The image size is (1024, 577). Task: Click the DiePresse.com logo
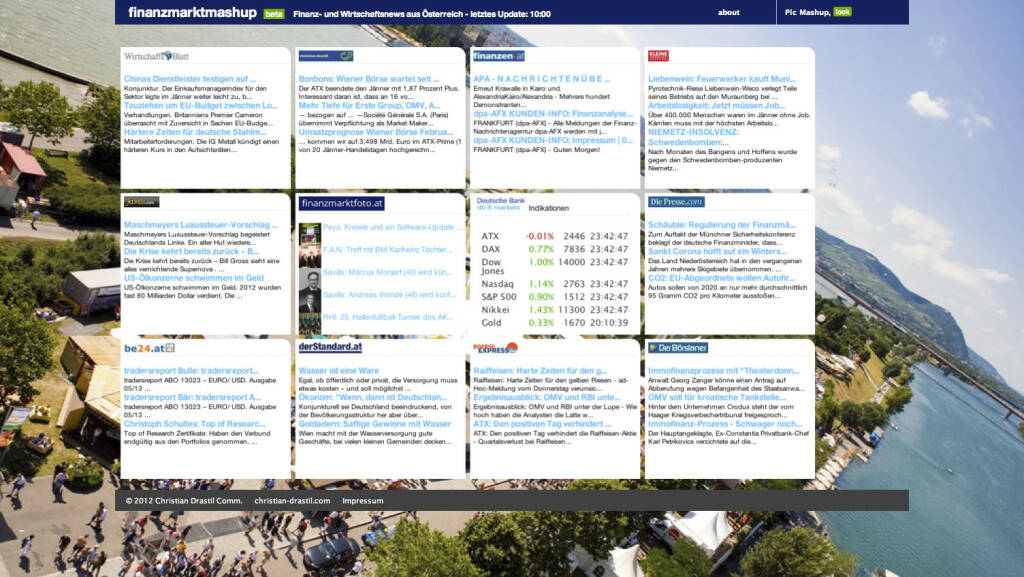coord(676,202)
